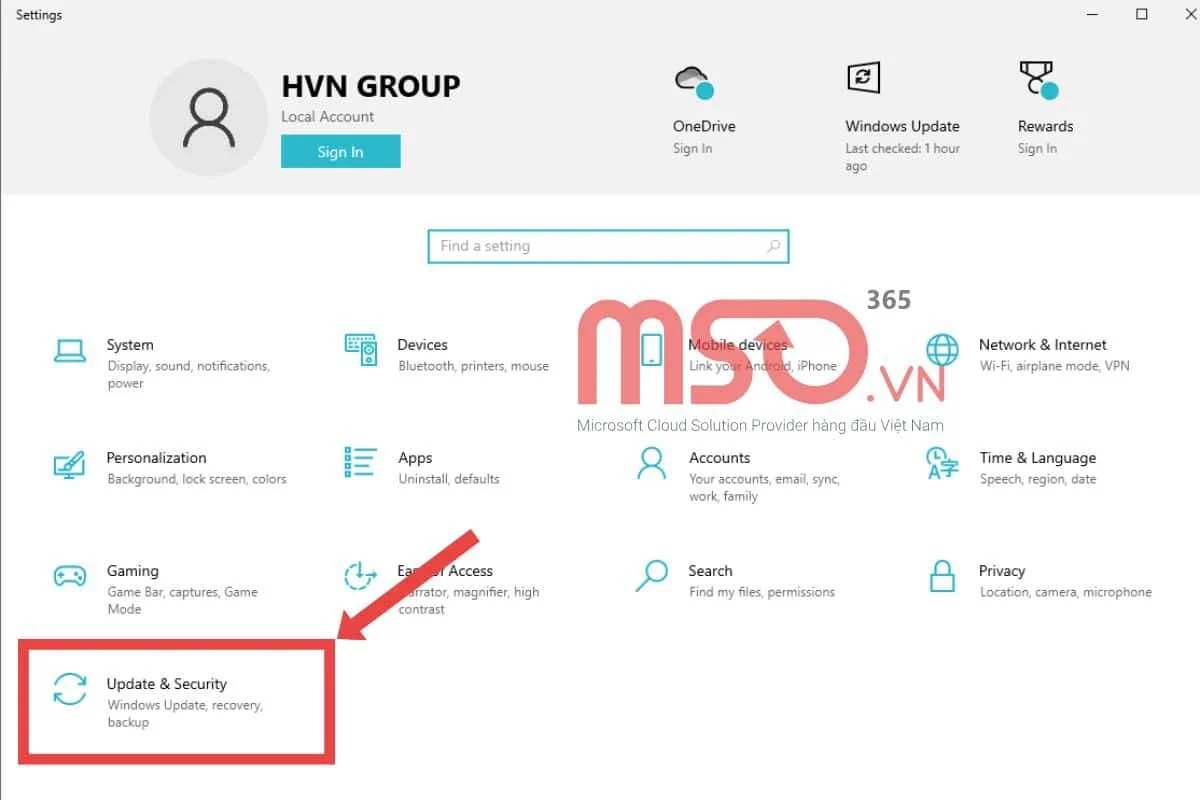This screenshot has height=800, width=1200.
Task: Open the Rewards trophy icon
Action: pos(1037,80)
